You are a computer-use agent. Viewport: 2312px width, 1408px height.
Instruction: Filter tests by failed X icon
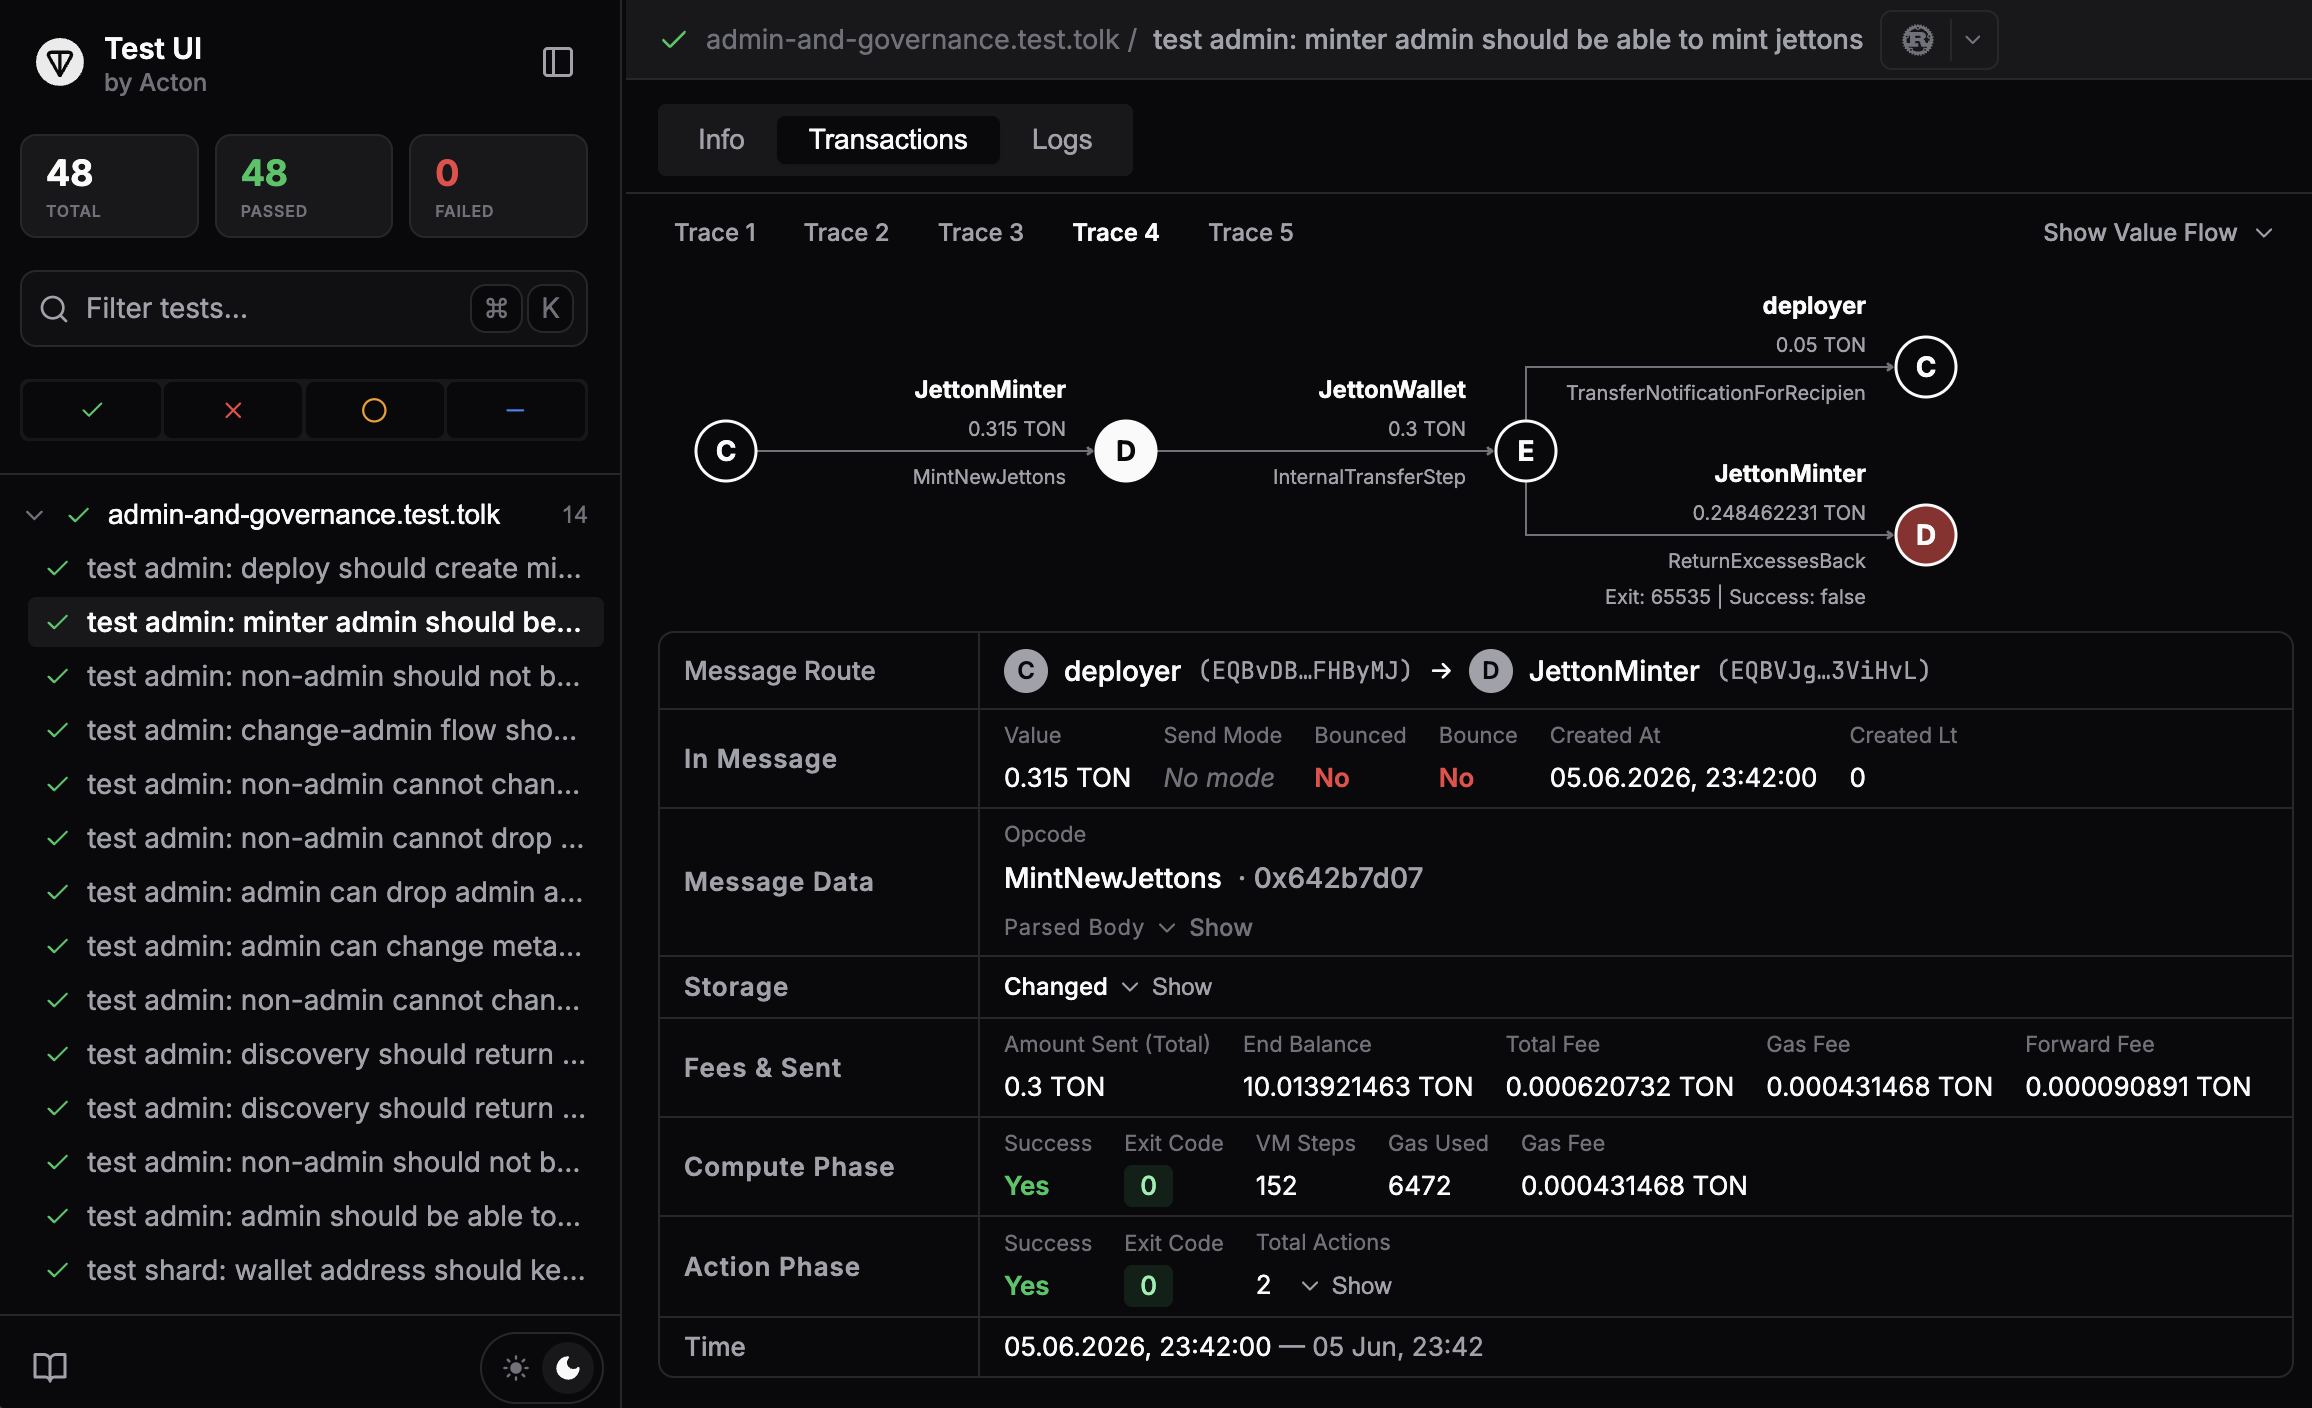tap(233, 410)
